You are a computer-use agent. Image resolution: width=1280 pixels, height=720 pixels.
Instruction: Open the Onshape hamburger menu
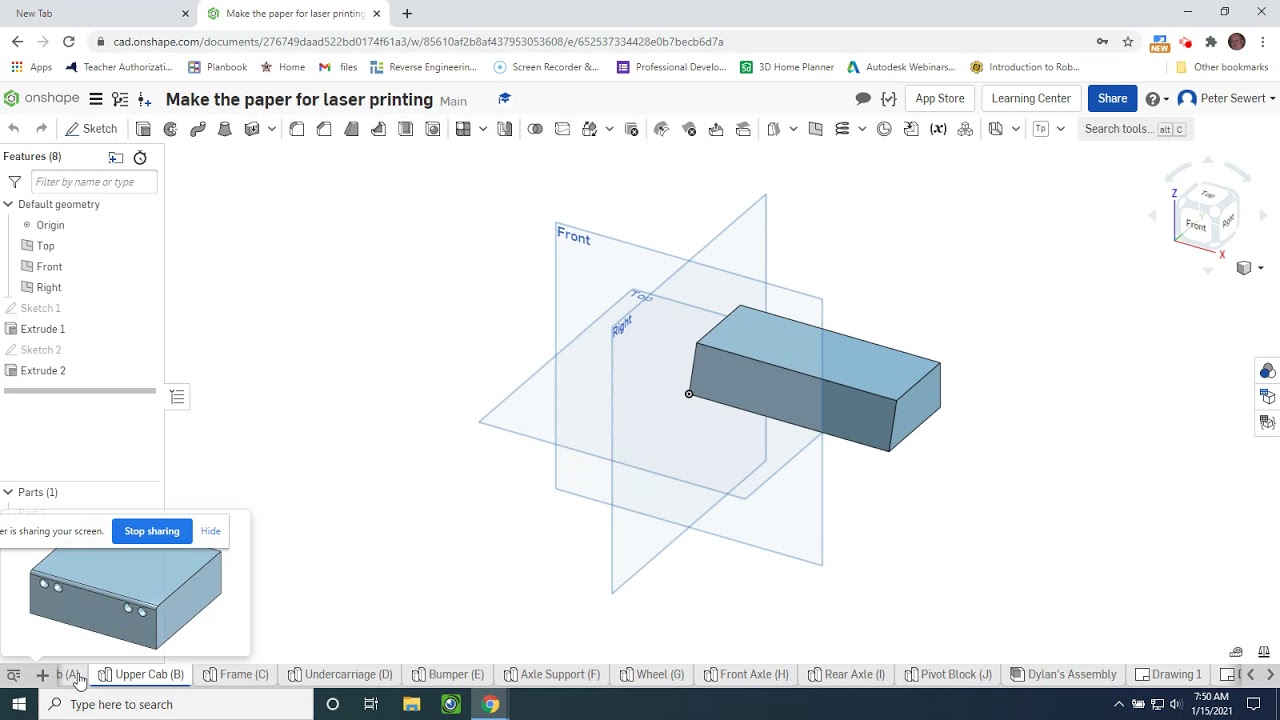pos(96,99)
